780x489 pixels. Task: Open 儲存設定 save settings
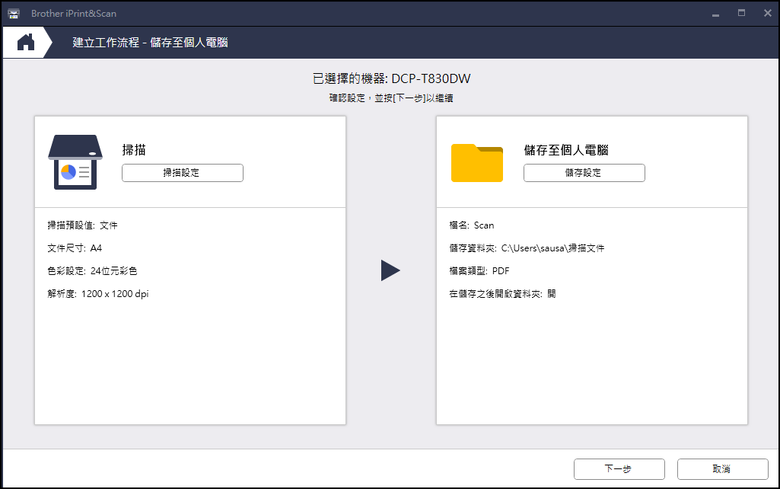click(584, 173)
